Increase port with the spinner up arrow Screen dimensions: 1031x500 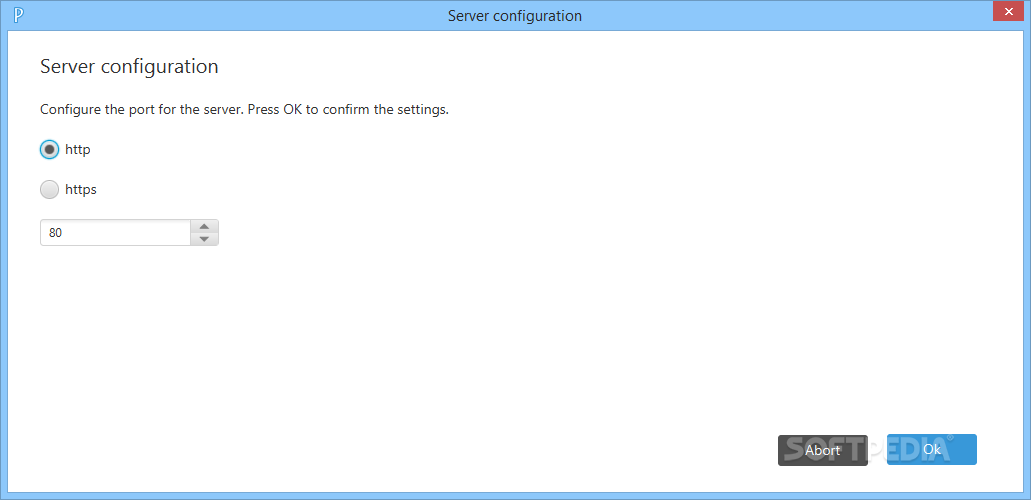204,226
